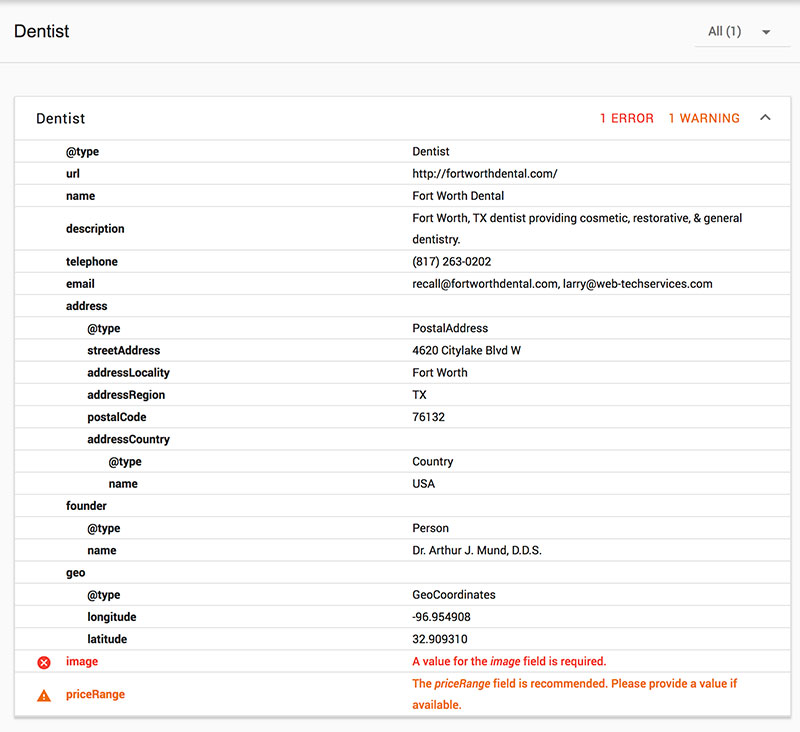
Task: Click the orange warning triangle beside priceRange
Action: [44, 695]
